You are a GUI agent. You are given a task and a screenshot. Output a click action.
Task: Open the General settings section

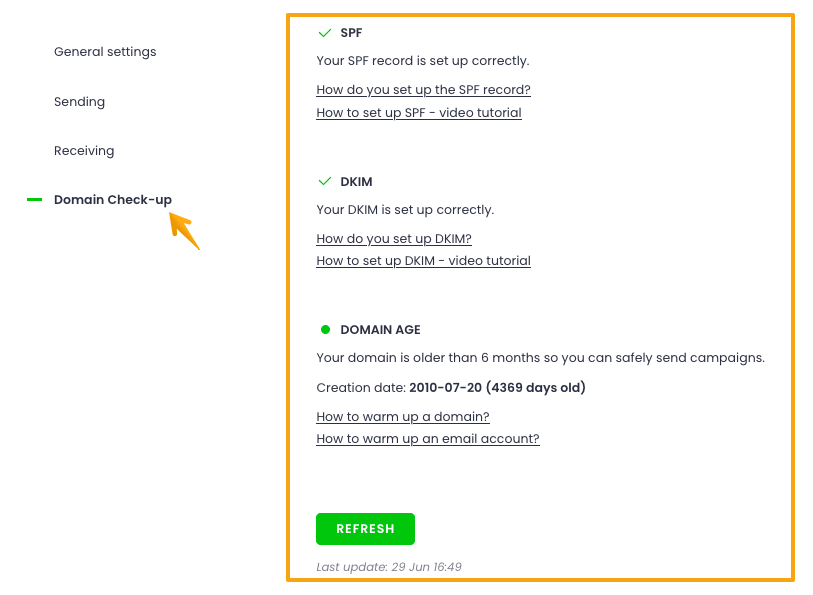point(105,52)
